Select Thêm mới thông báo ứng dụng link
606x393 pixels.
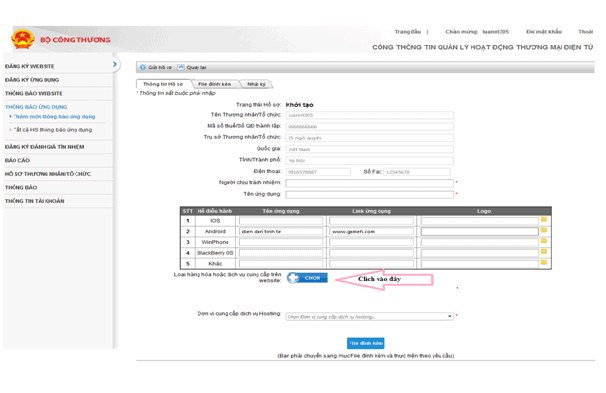pos(54,116)
